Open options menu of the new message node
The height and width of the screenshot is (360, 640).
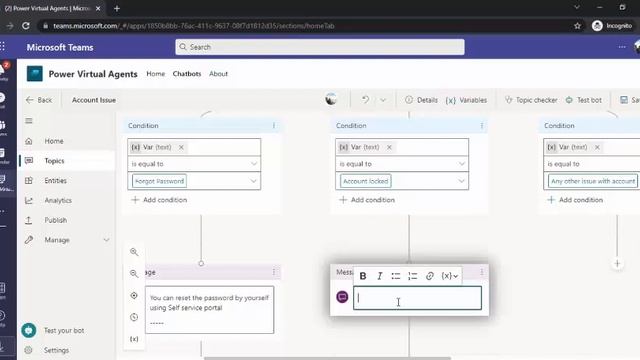pyautogui.click(x=482, y=272)
